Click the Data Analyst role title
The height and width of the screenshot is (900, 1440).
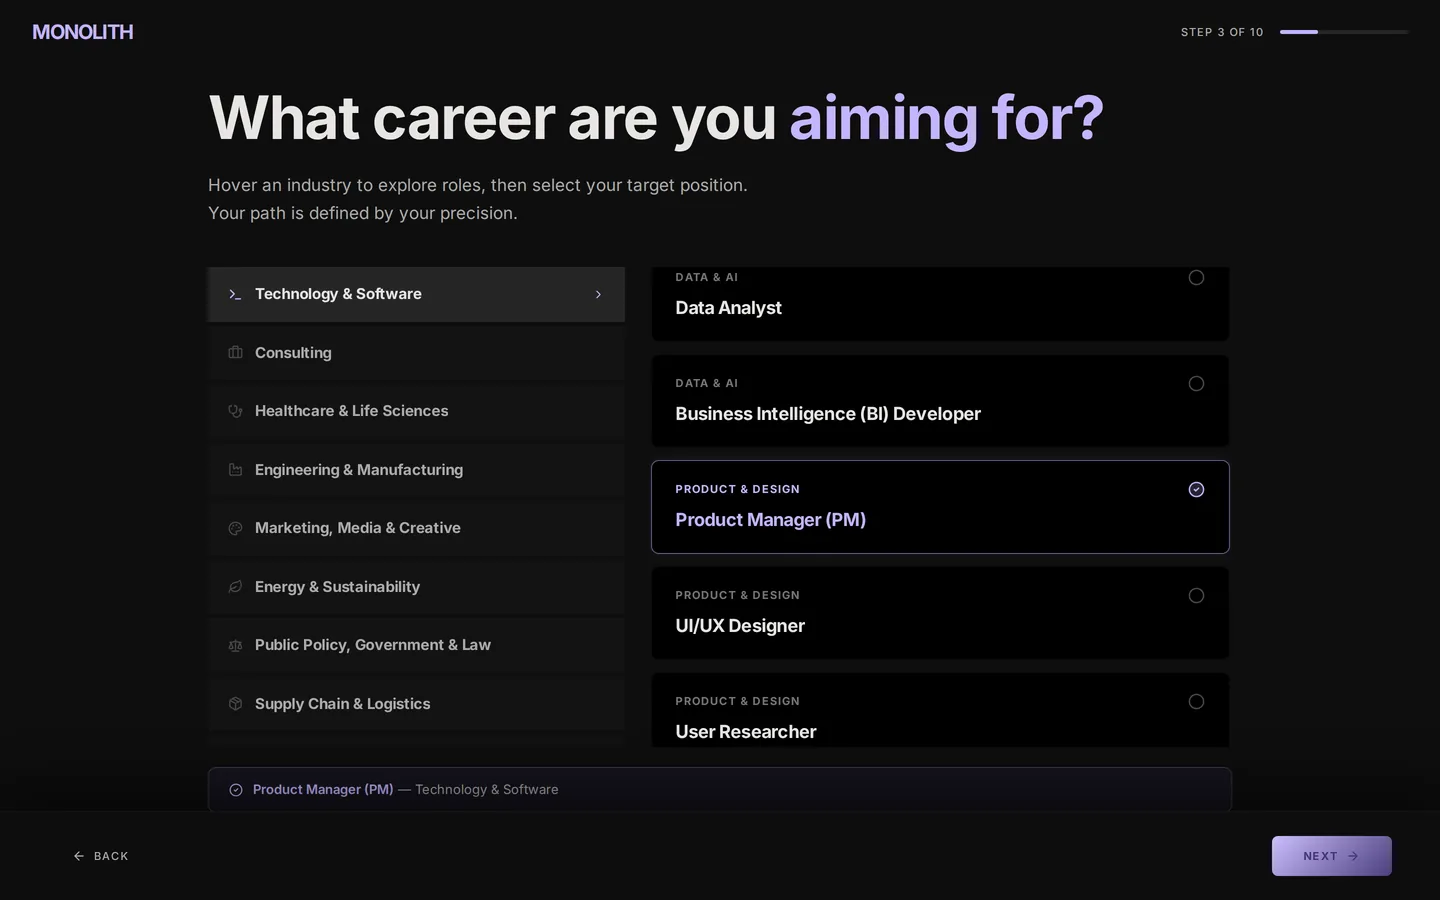point(728,308)
